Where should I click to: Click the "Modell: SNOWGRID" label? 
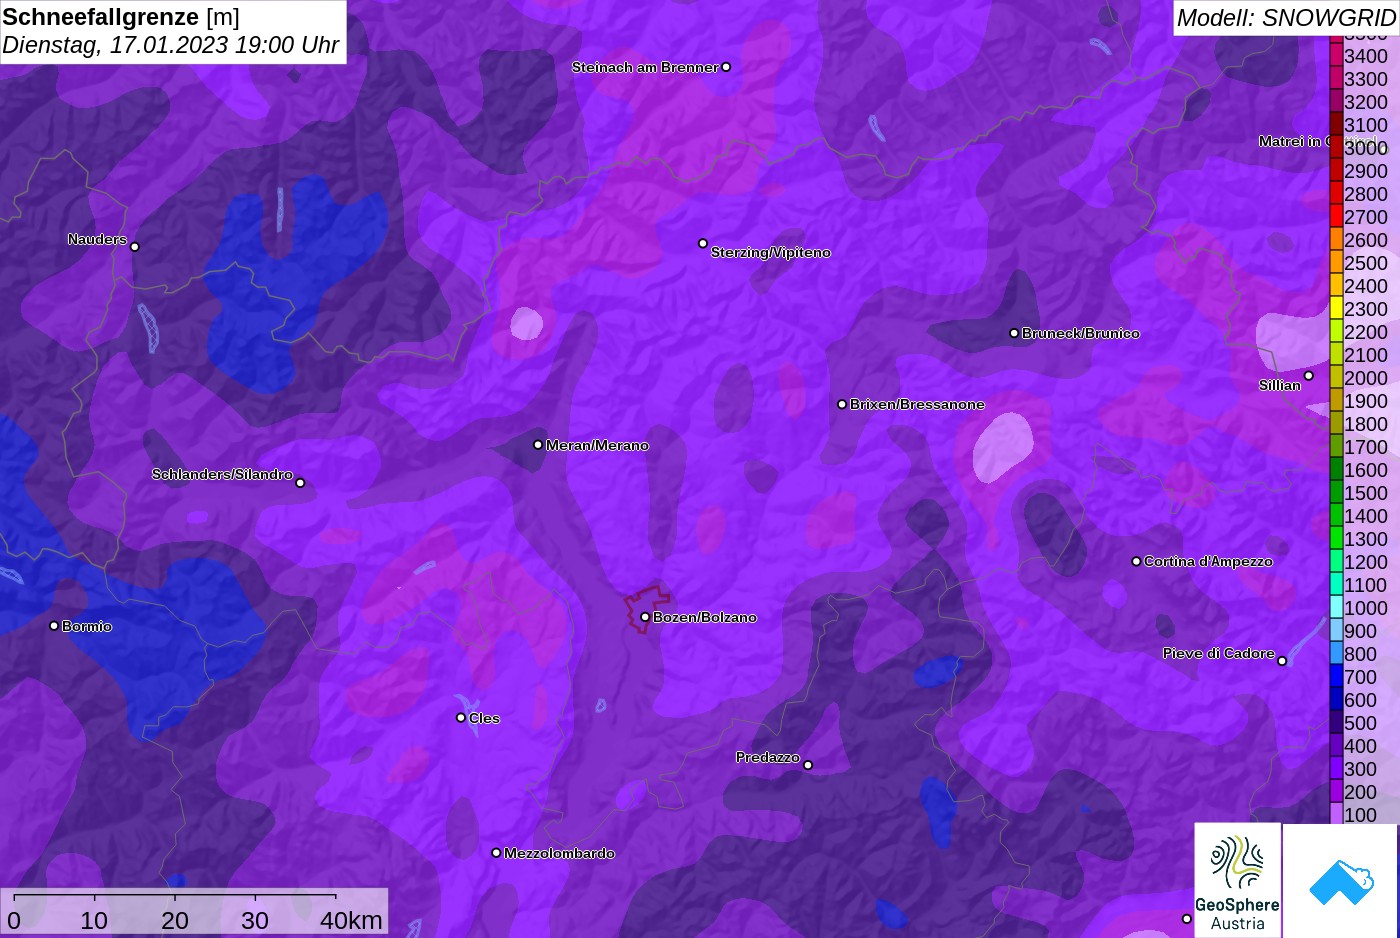[1286, 17]
